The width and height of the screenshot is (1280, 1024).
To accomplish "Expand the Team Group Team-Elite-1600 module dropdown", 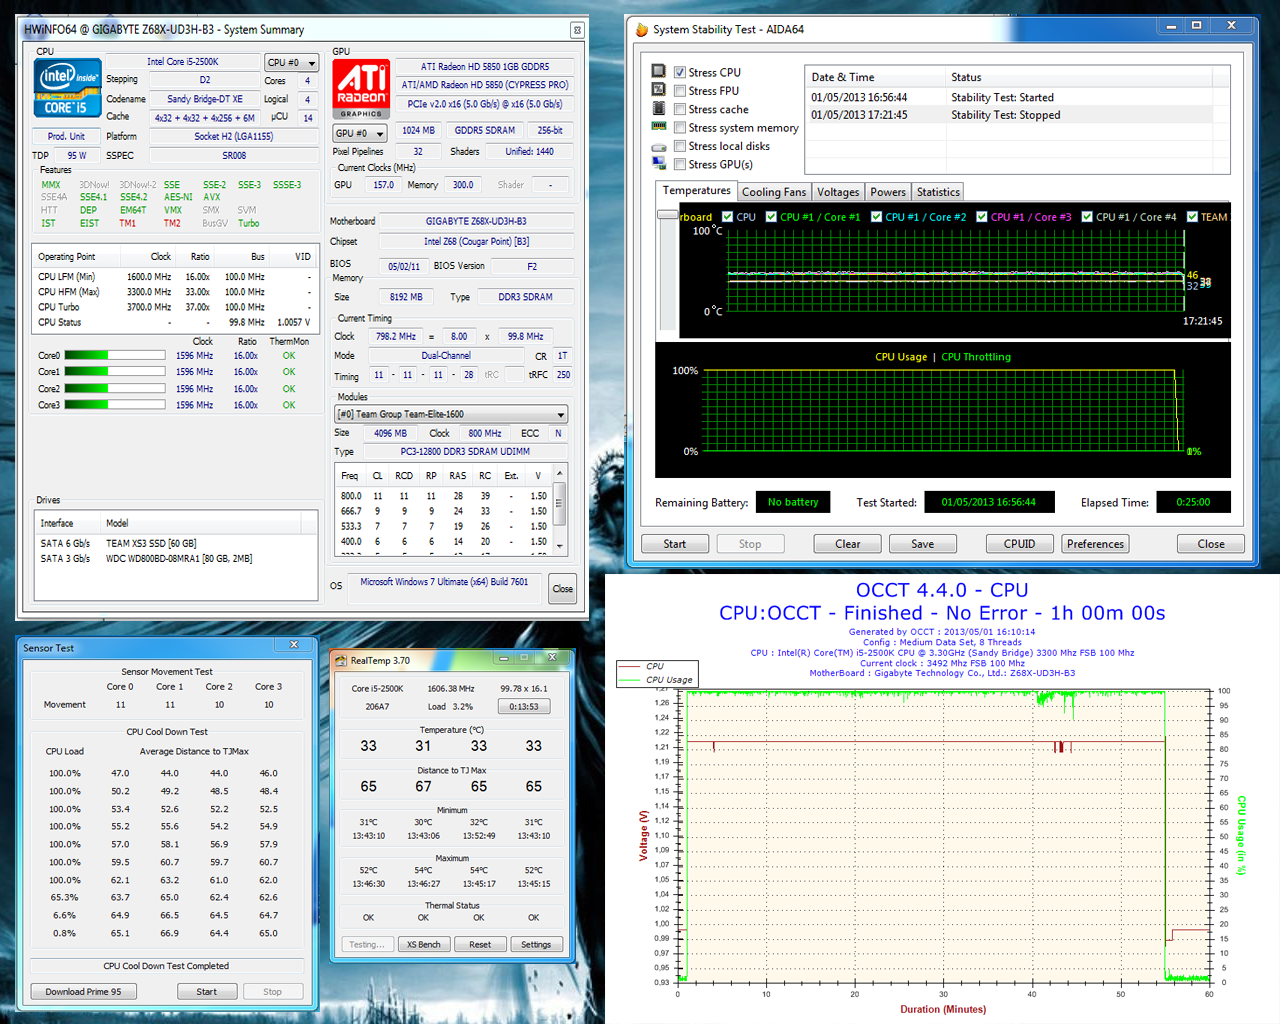I will [451, 414].
